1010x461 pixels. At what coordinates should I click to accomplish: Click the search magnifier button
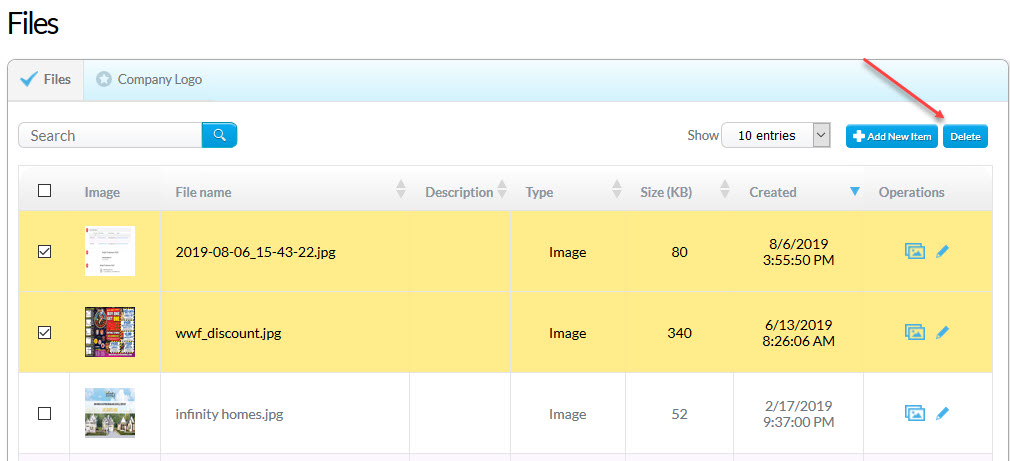pyautogui.click(x=220, y=135)
